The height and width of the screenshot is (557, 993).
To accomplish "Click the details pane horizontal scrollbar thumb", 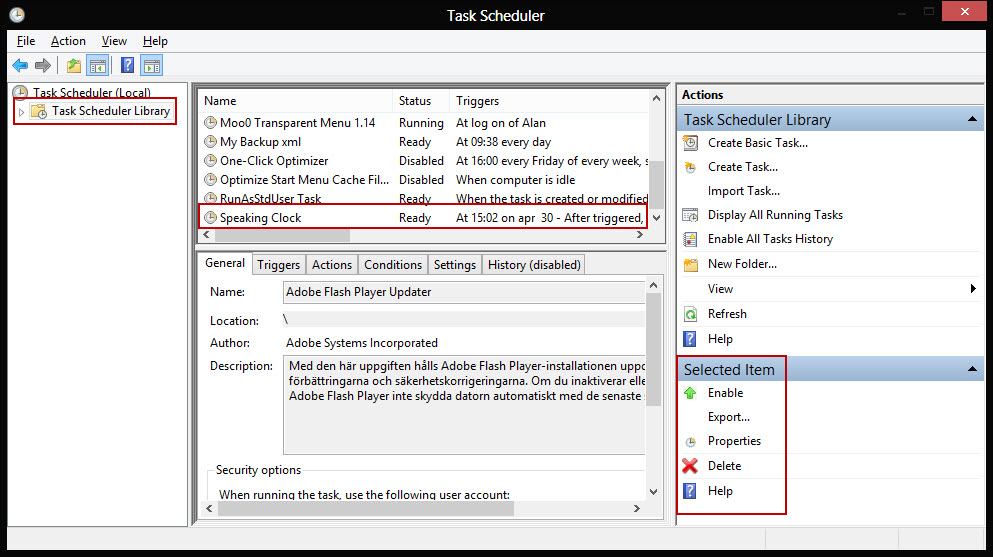I will (366, 508).
